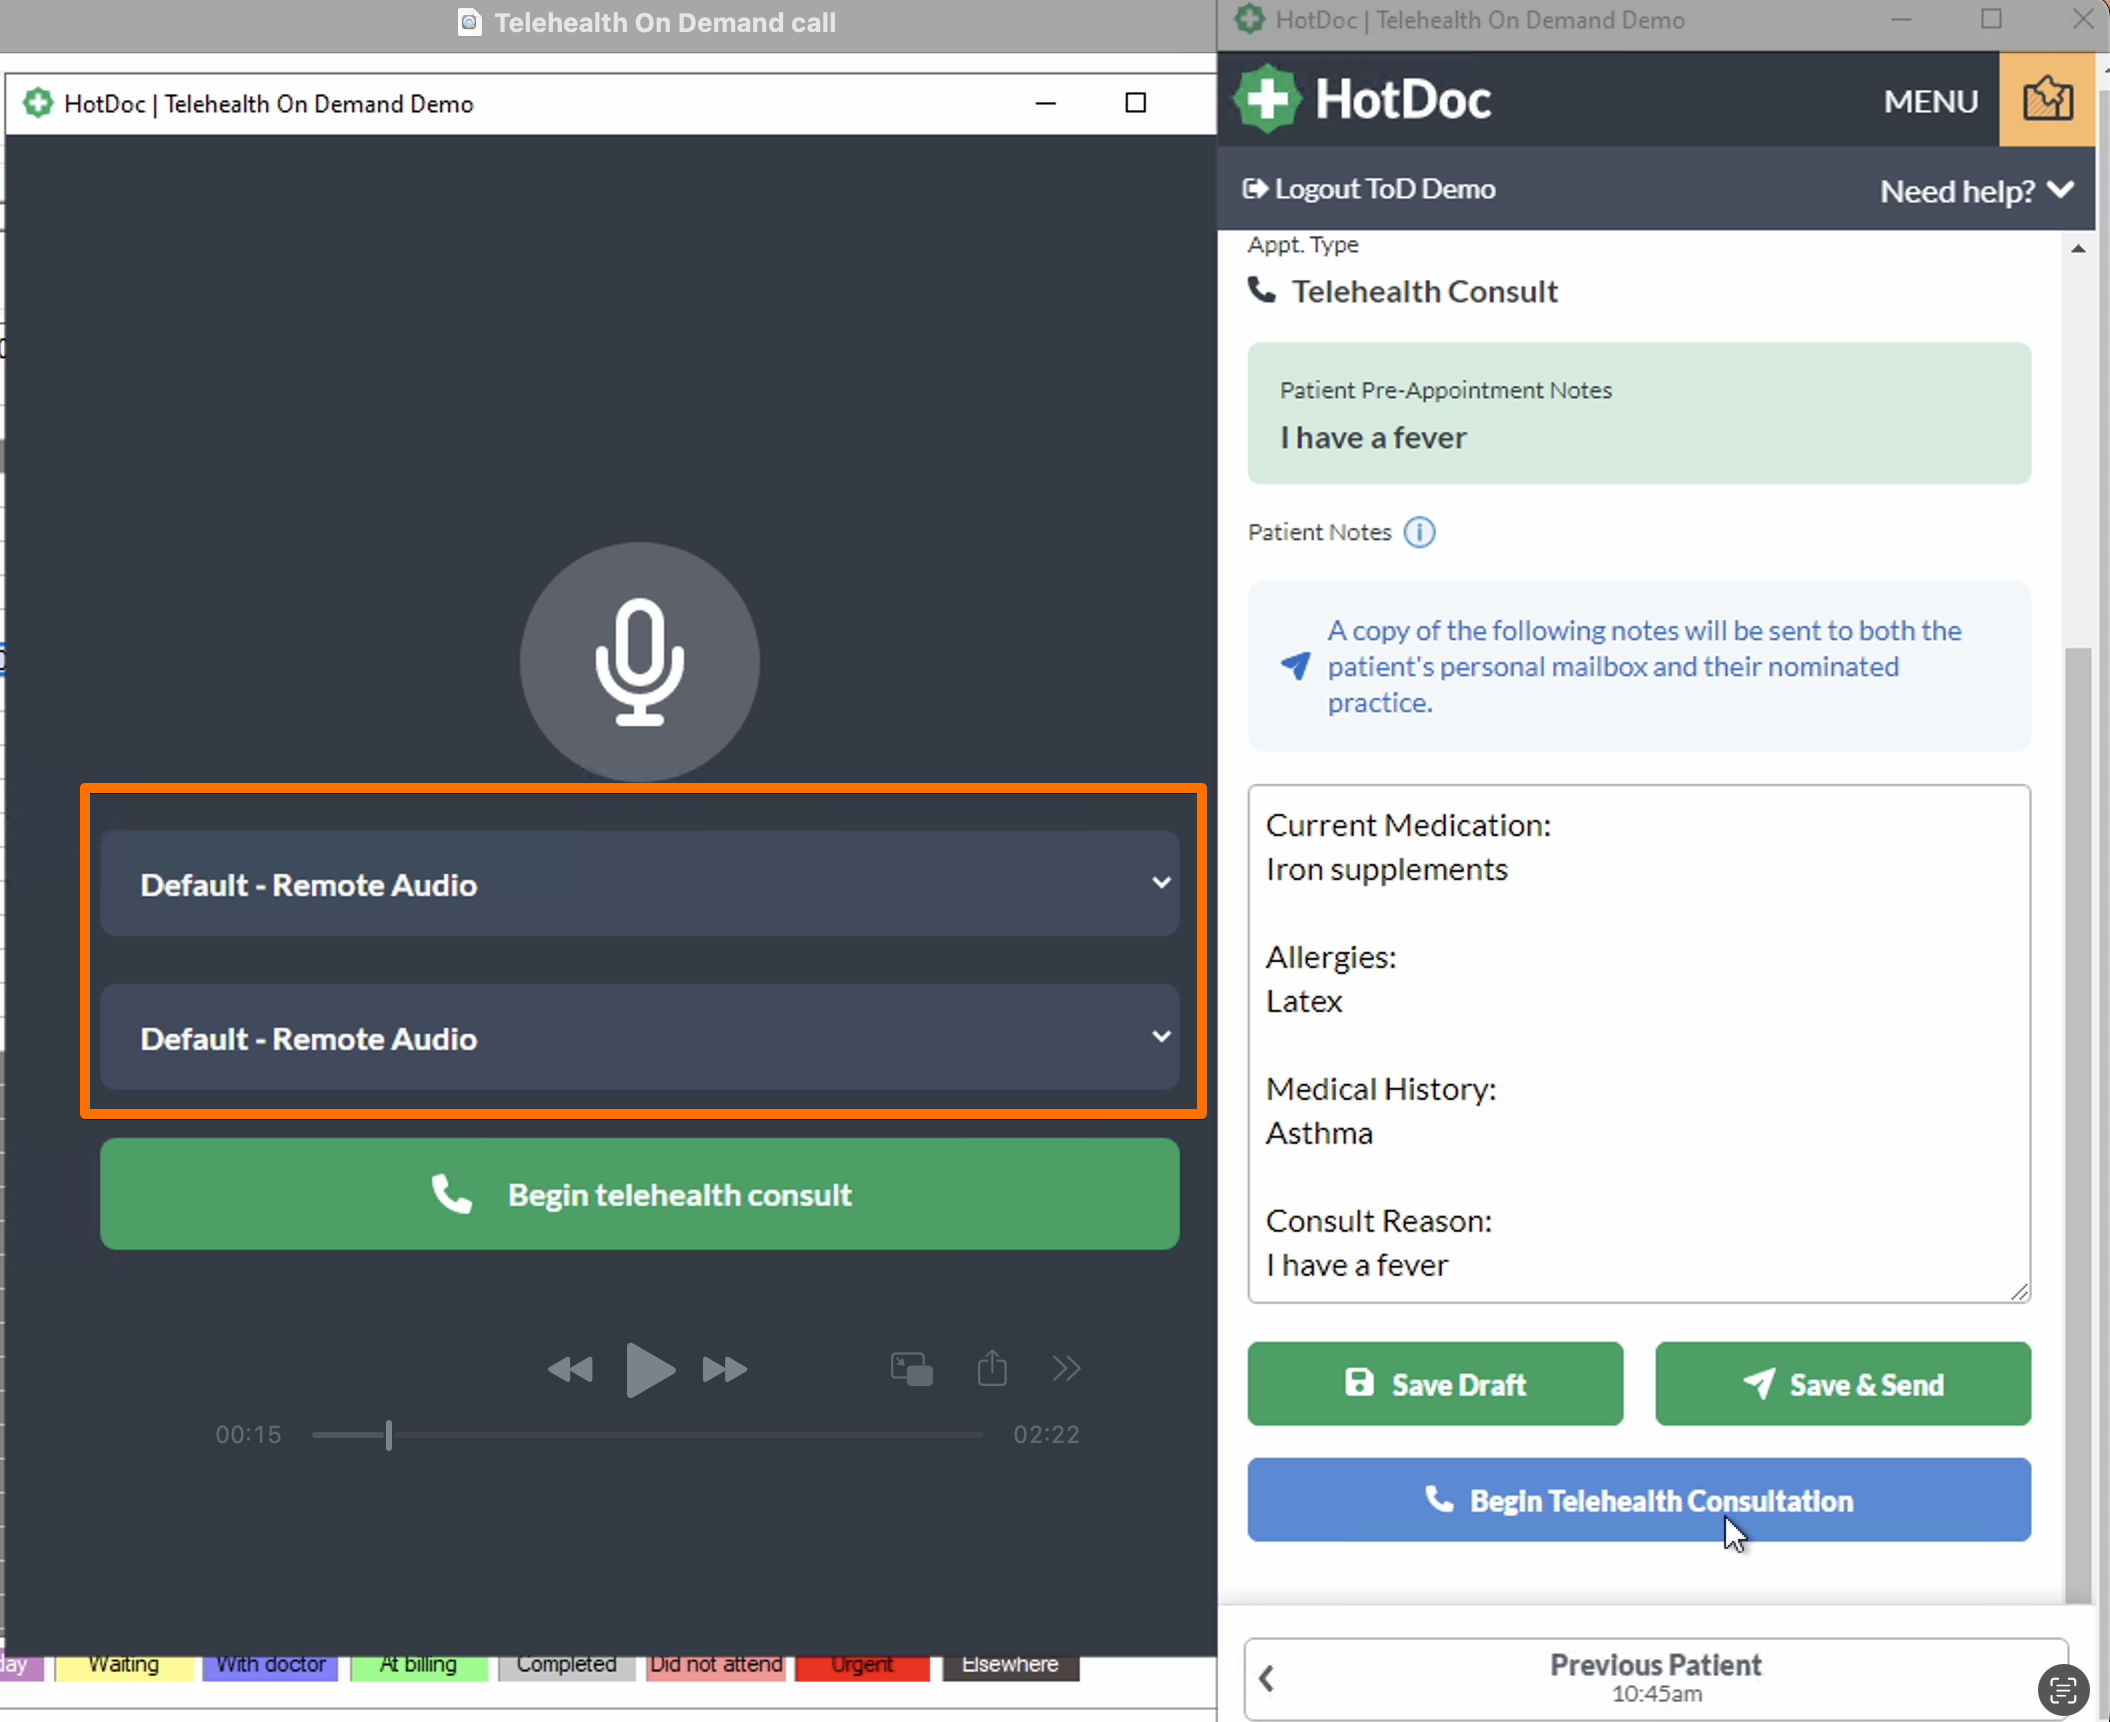The width and height of the screenshot is (2110, 1722).
Task: Fast forward the video playback
Action: point(725,1369)
